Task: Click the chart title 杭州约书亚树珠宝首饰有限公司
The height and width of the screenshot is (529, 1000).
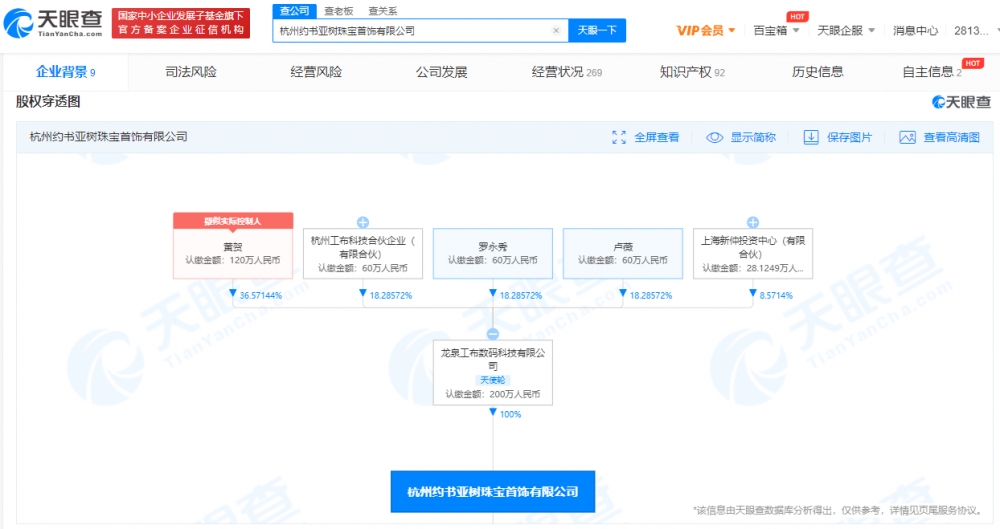Action: click(108, 137)
